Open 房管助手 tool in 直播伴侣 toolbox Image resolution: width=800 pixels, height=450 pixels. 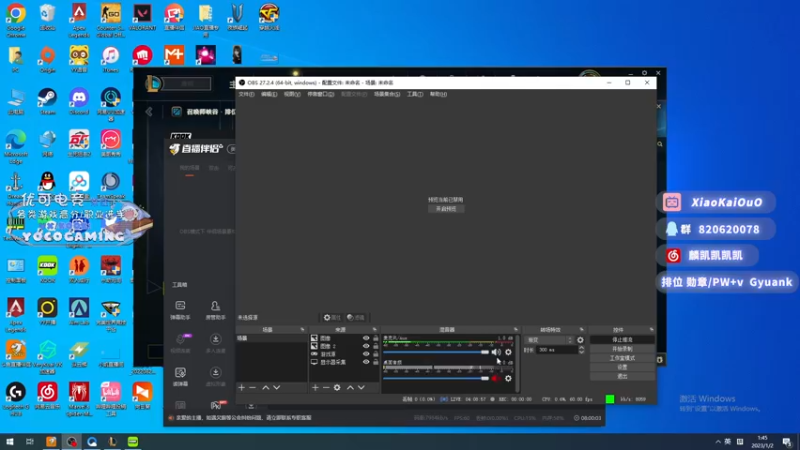[215, 310]
